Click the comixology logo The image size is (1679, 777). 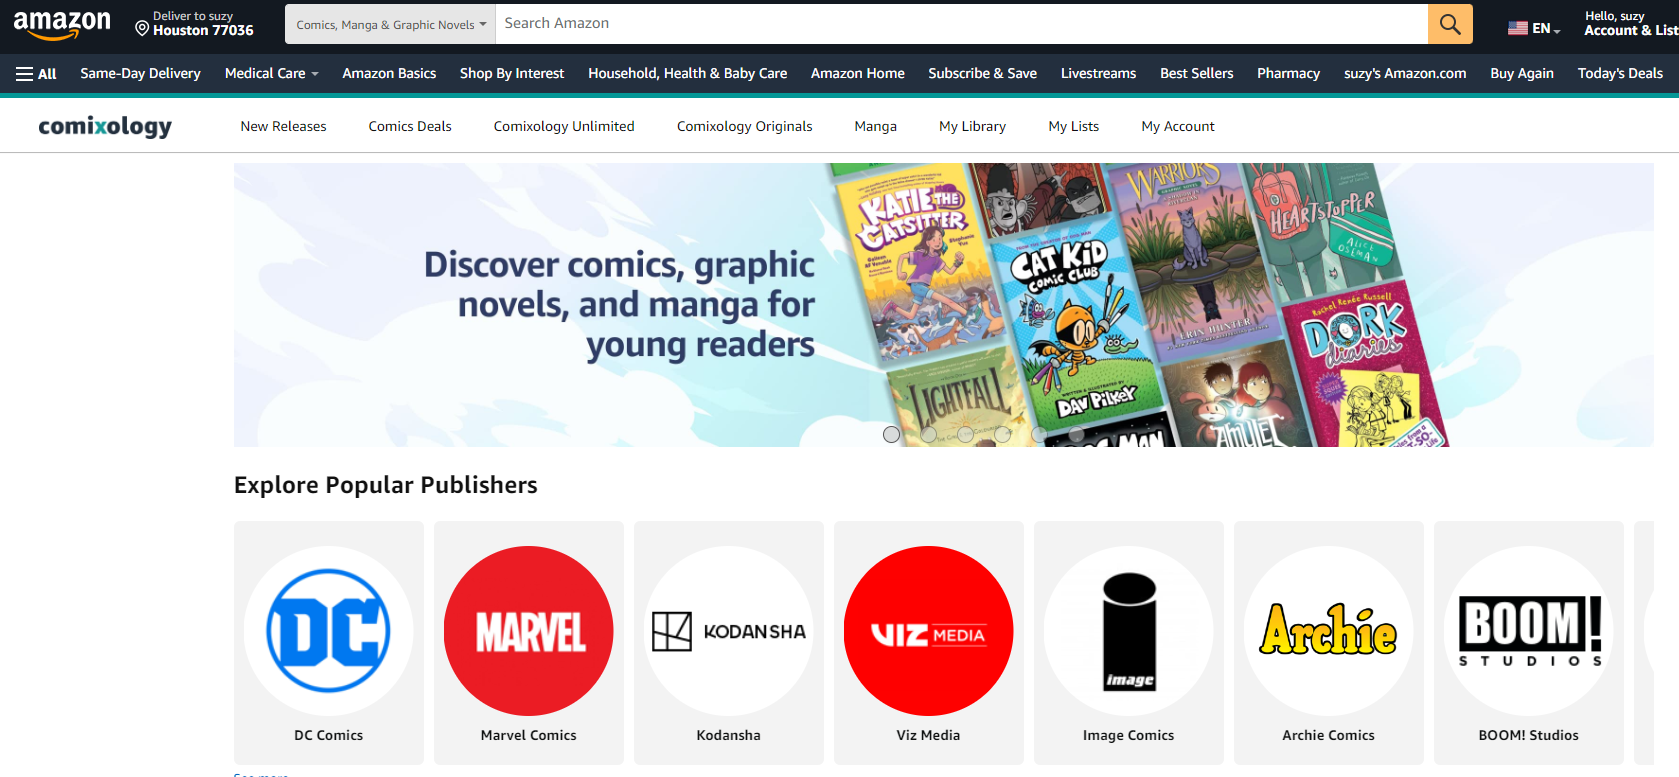point(105,126)
